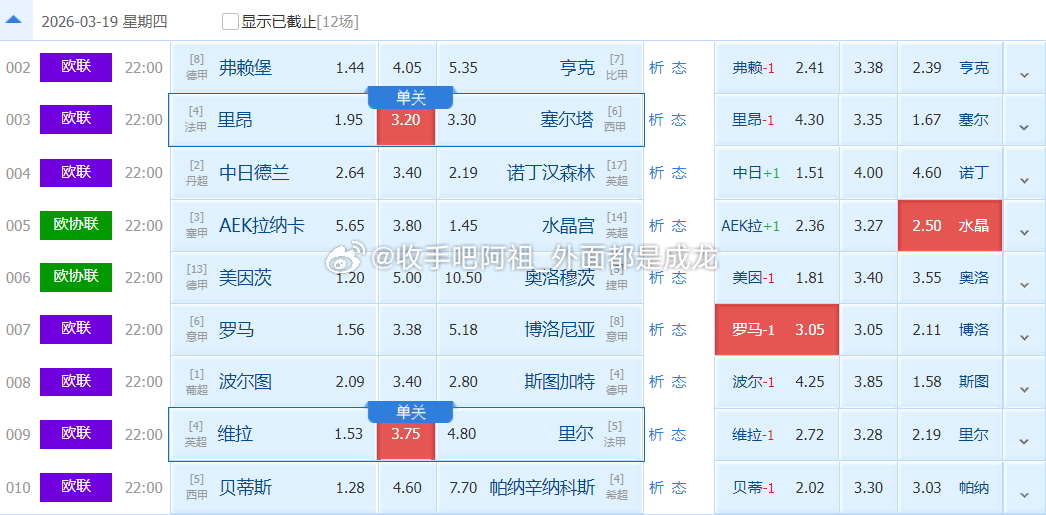This screenshot has width=1046, height=515.
Task: Open 析 analysis for 贝蒂斯 match
Action: tap(656, 488)
